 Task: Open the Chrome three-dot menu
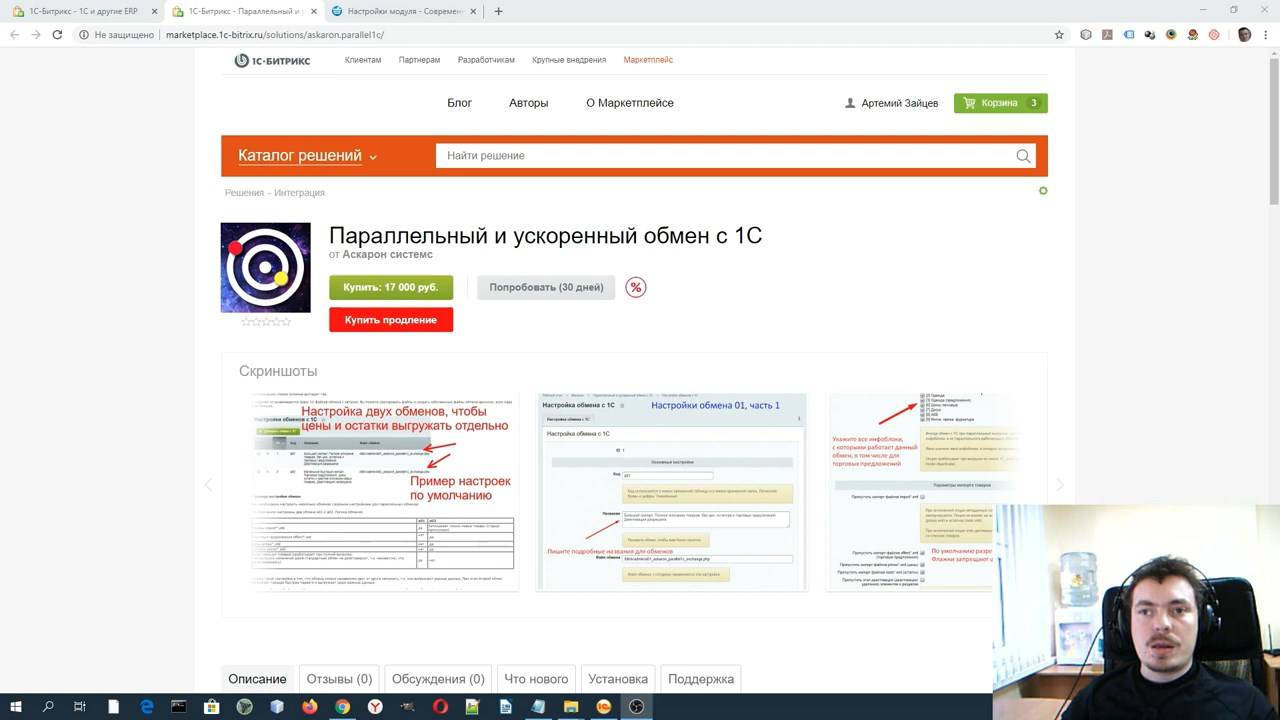pos(1265,34)
